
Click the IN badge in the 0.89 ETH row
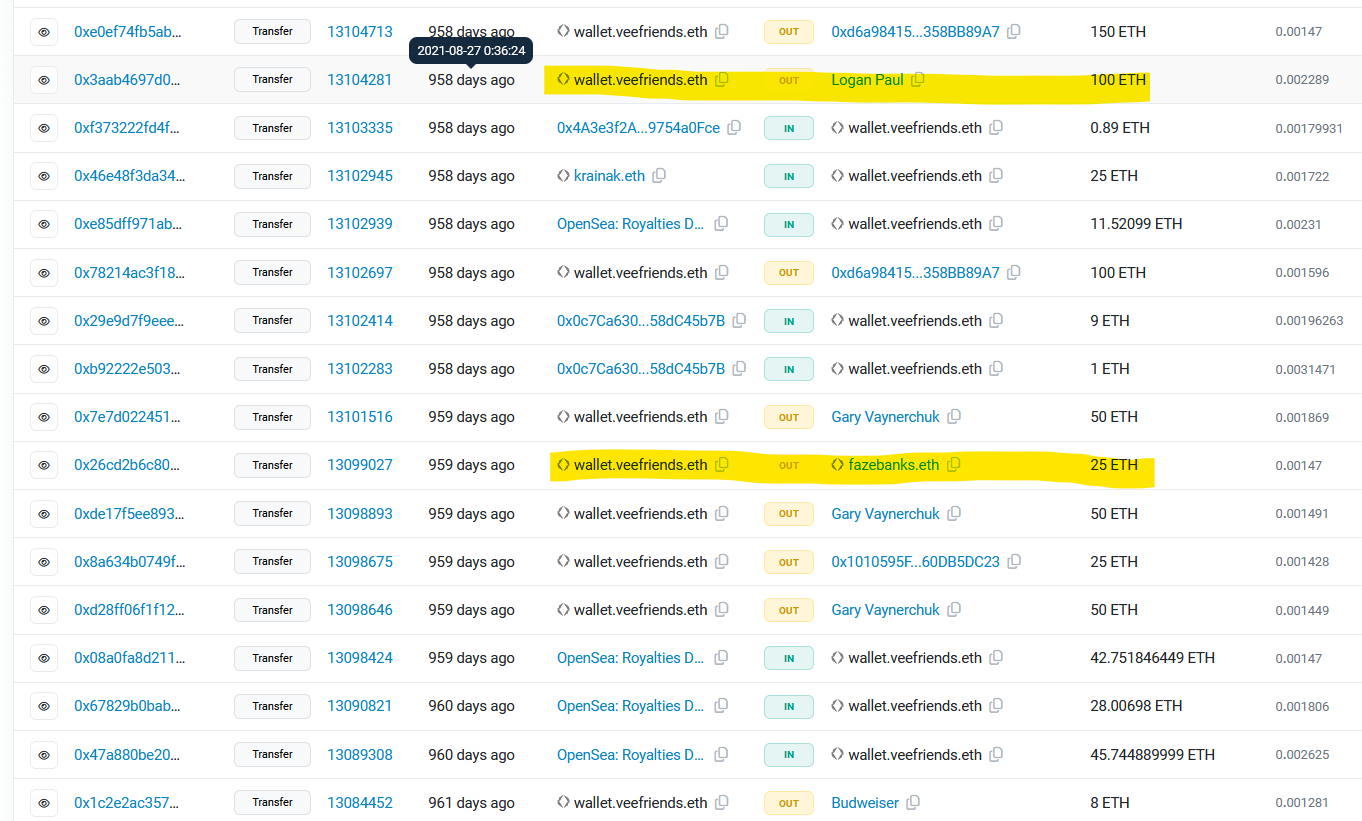(x=789, y=128)
